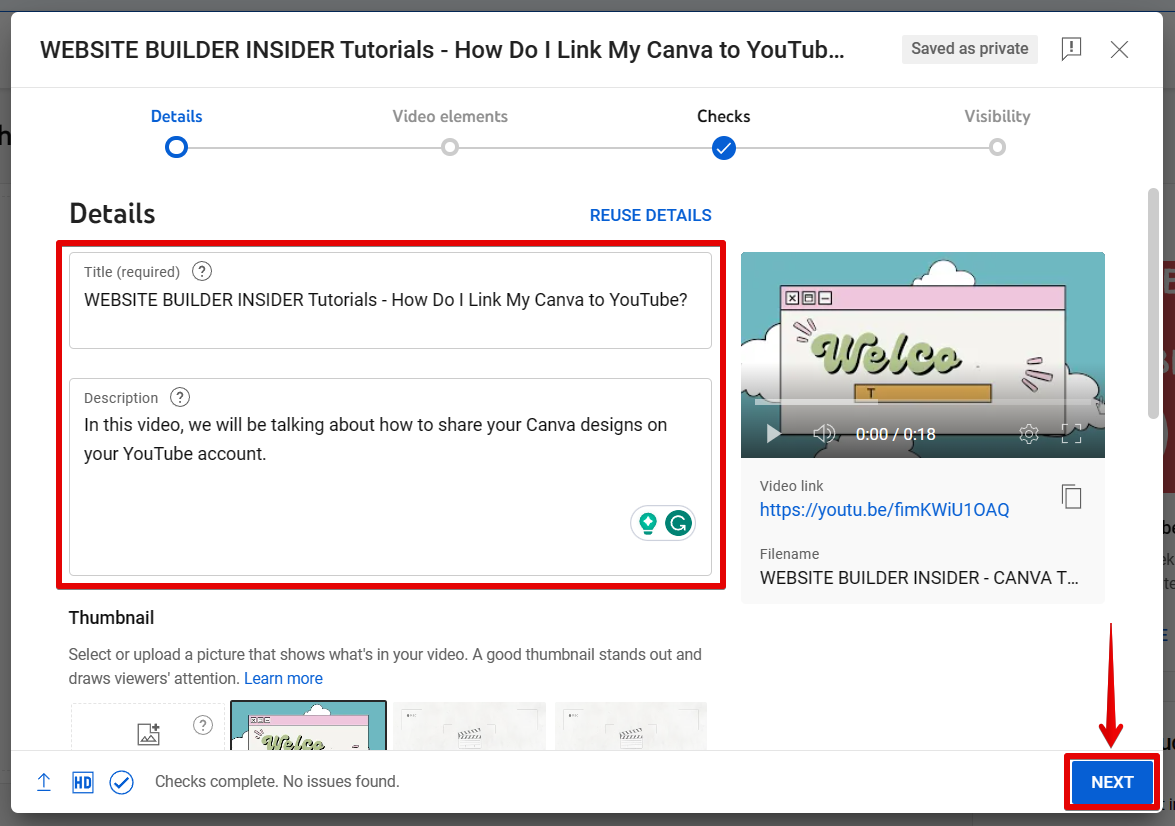
Task: Go to the Video elements step
Action: coord(450,147)
